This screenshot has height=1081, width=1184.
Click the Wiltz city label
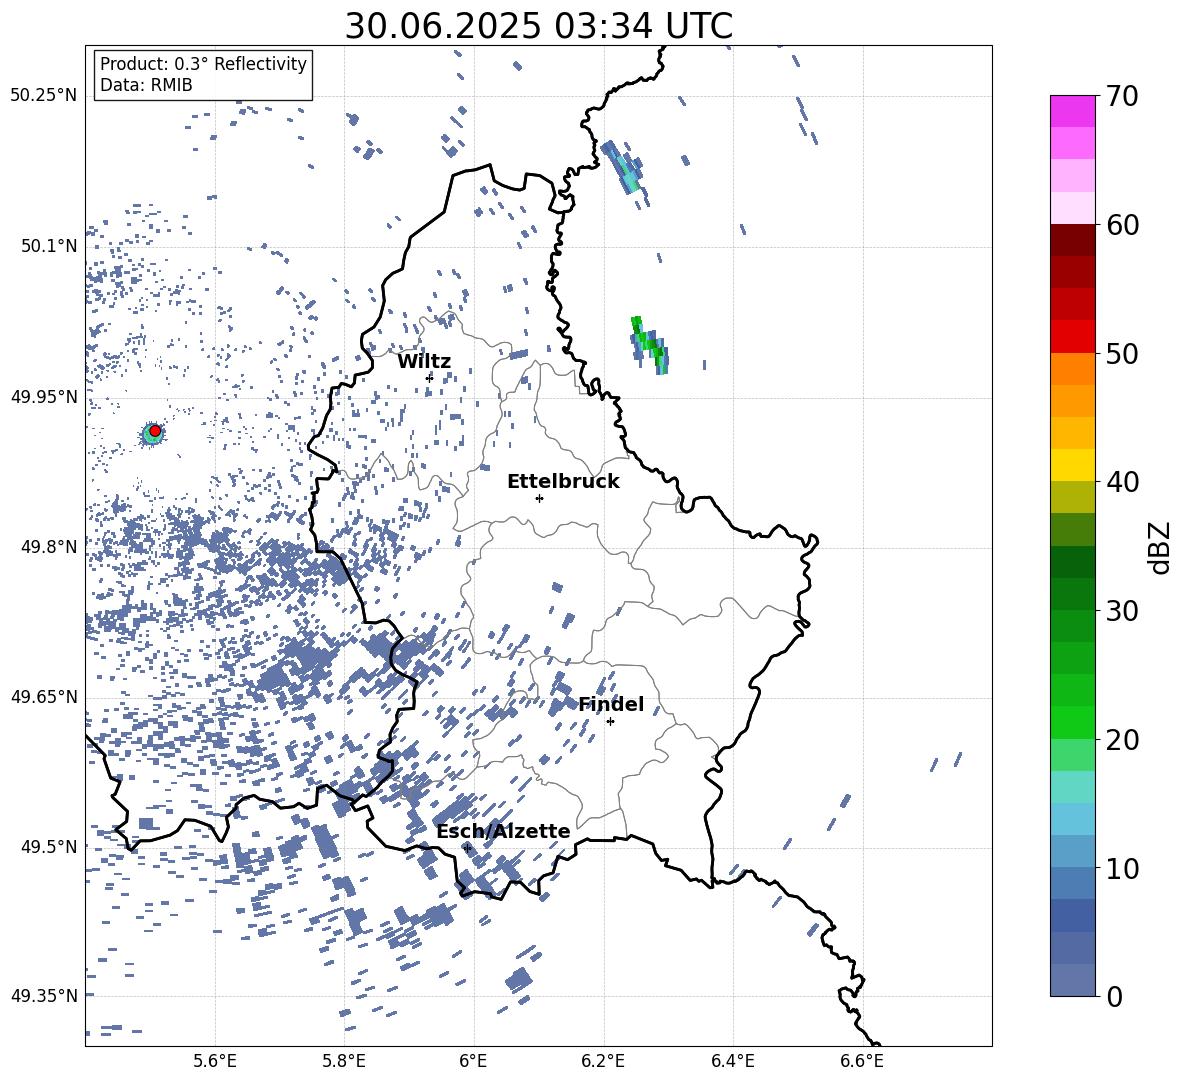[424, 362]
